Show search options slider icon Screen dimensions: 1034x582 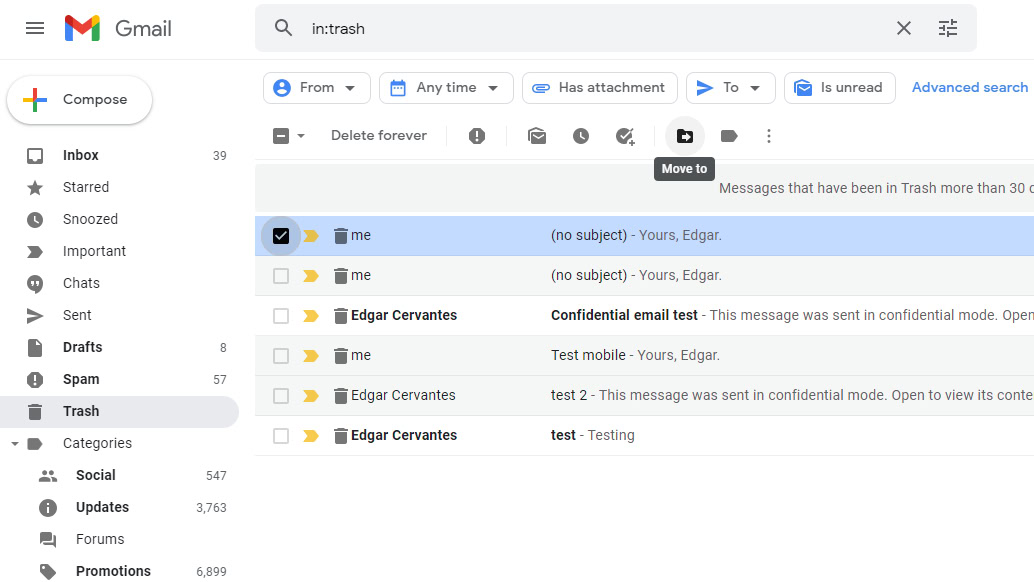948,28
